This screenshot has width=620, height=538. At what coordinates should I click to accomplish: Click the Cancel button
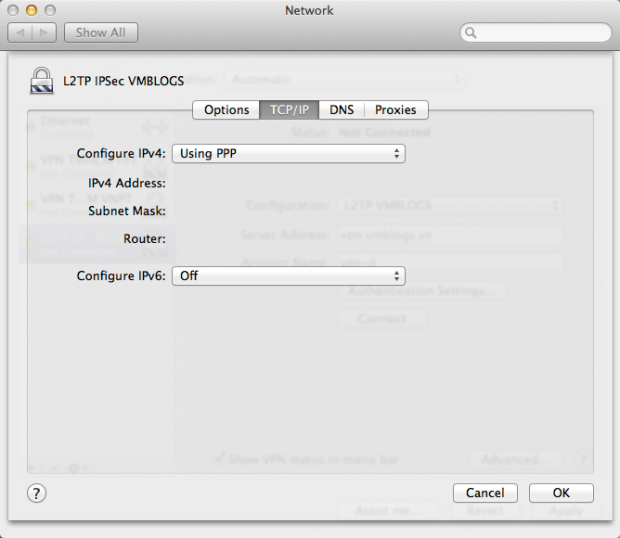(x=485, y=493)
